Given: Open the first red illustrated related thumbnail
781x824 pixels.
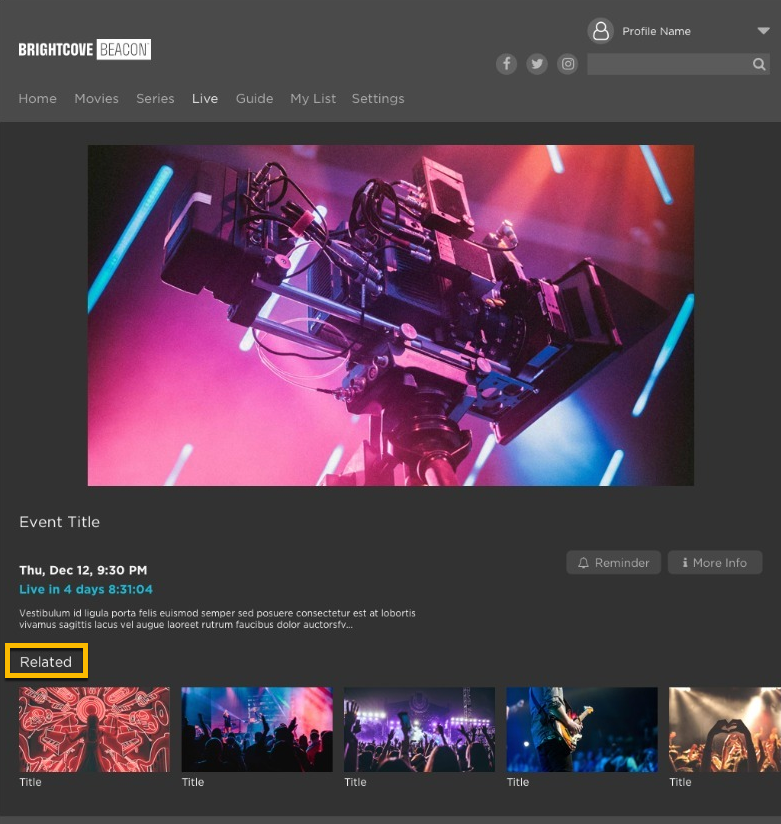Looking at the screenshot, I should click(94, 729).
